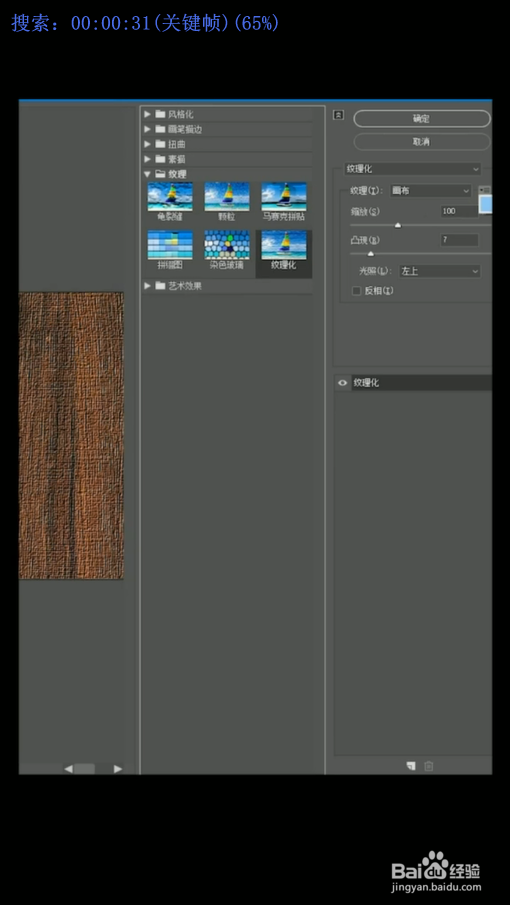Click the 凸现 slider handle
The width and height of the screenshot is (510, 905).
371,254
